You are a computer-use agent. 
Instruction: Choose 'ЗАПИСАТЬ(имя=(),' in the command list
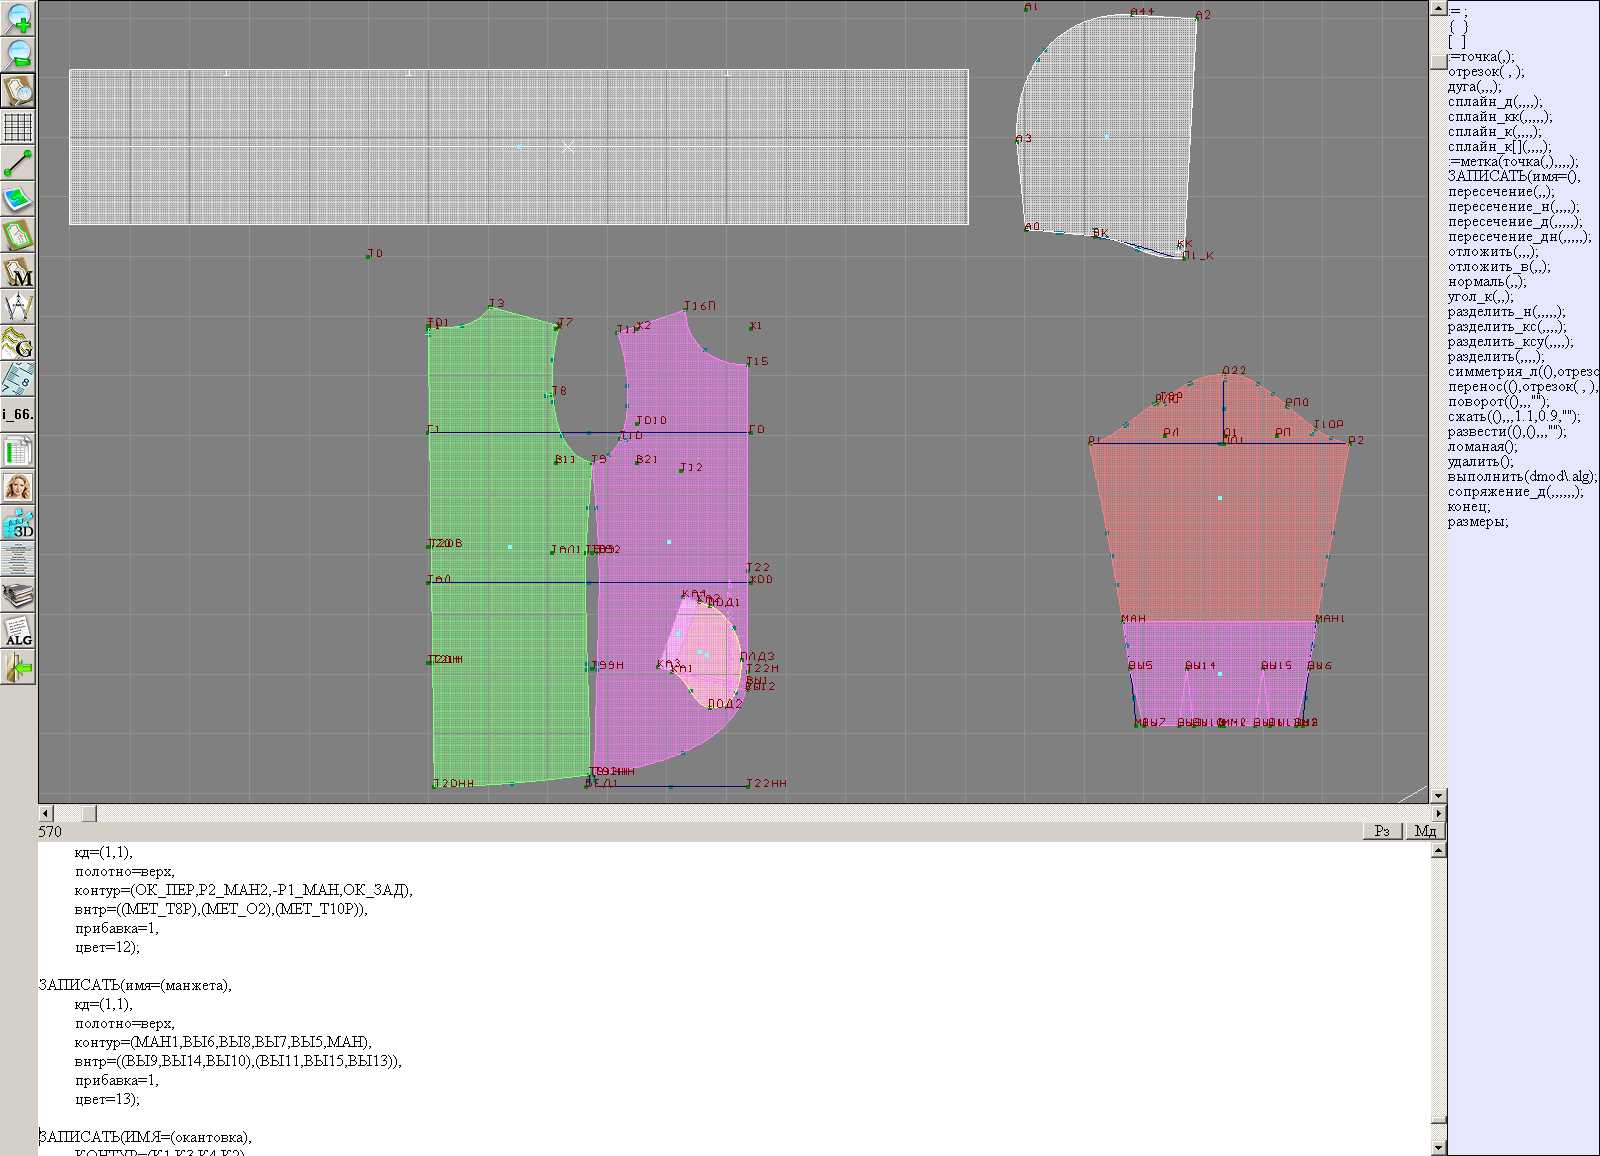(1513, 177)
